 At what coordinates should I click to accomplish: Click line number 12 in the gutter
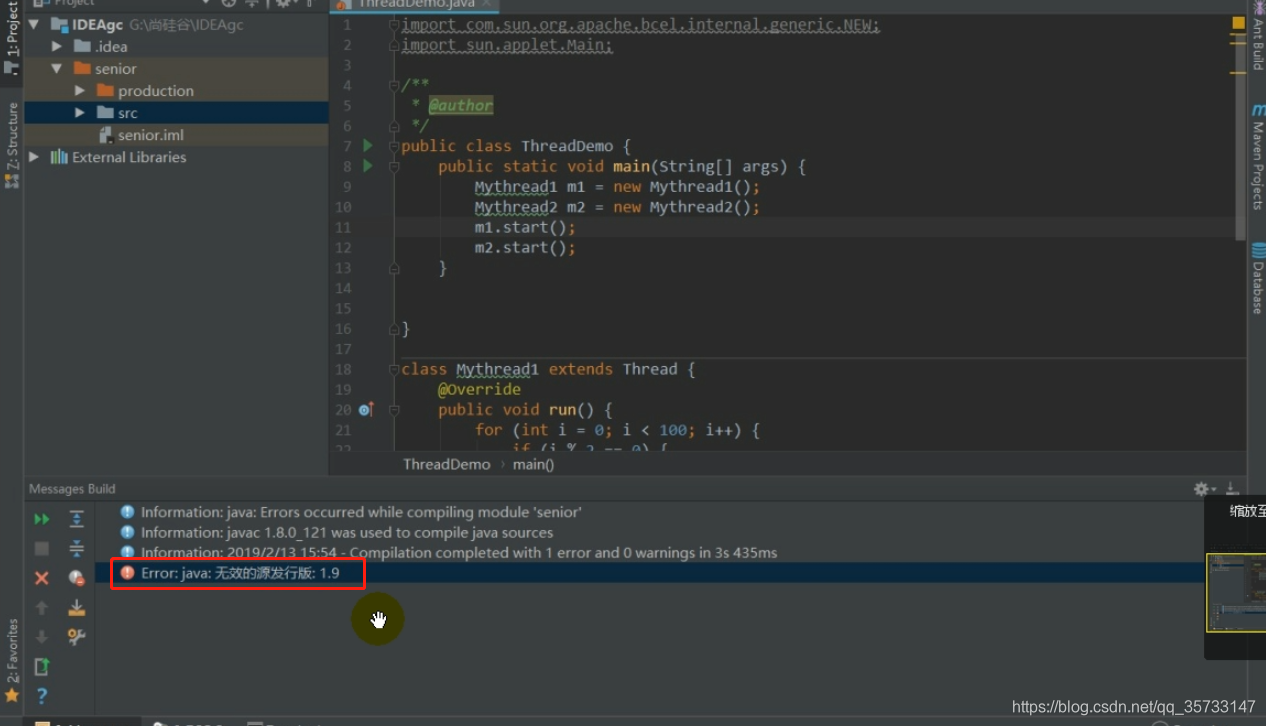(343, 247)
